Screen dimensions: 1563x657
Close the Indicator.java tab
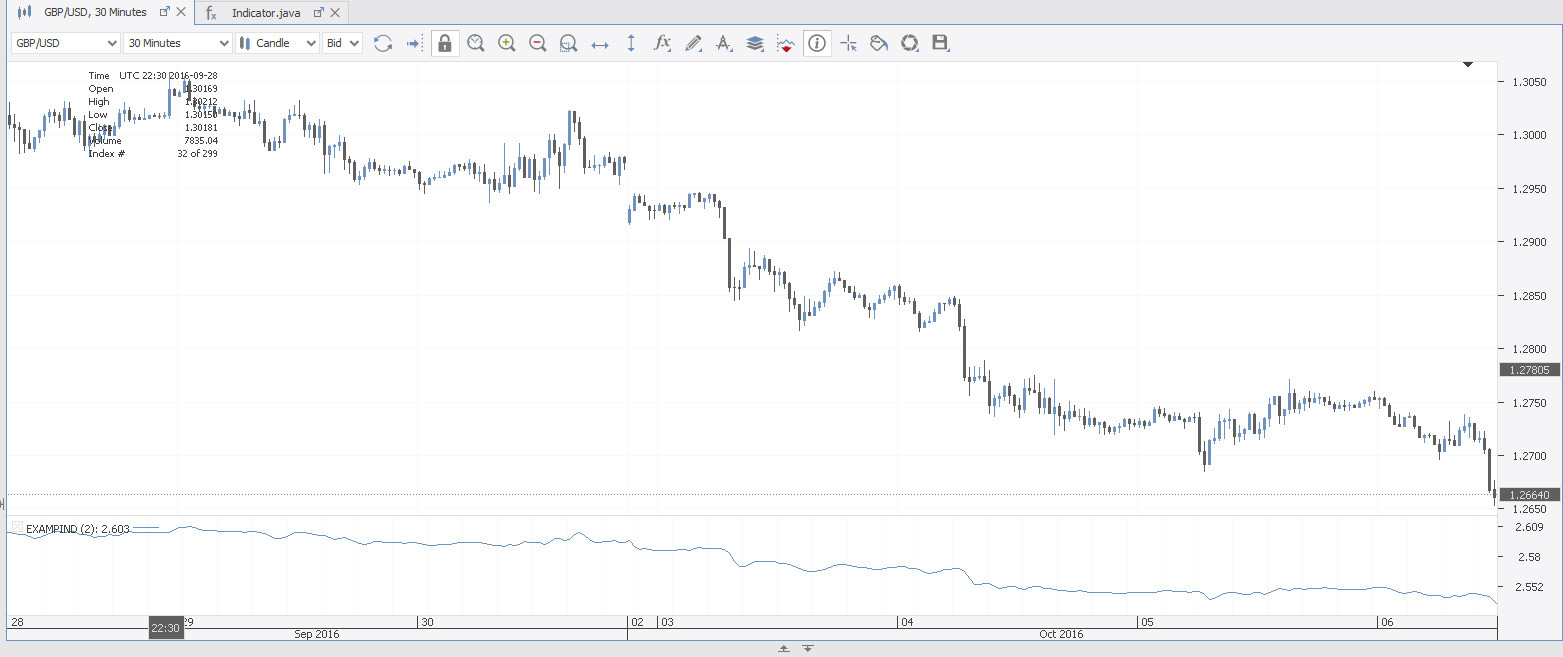coord(335,13)
